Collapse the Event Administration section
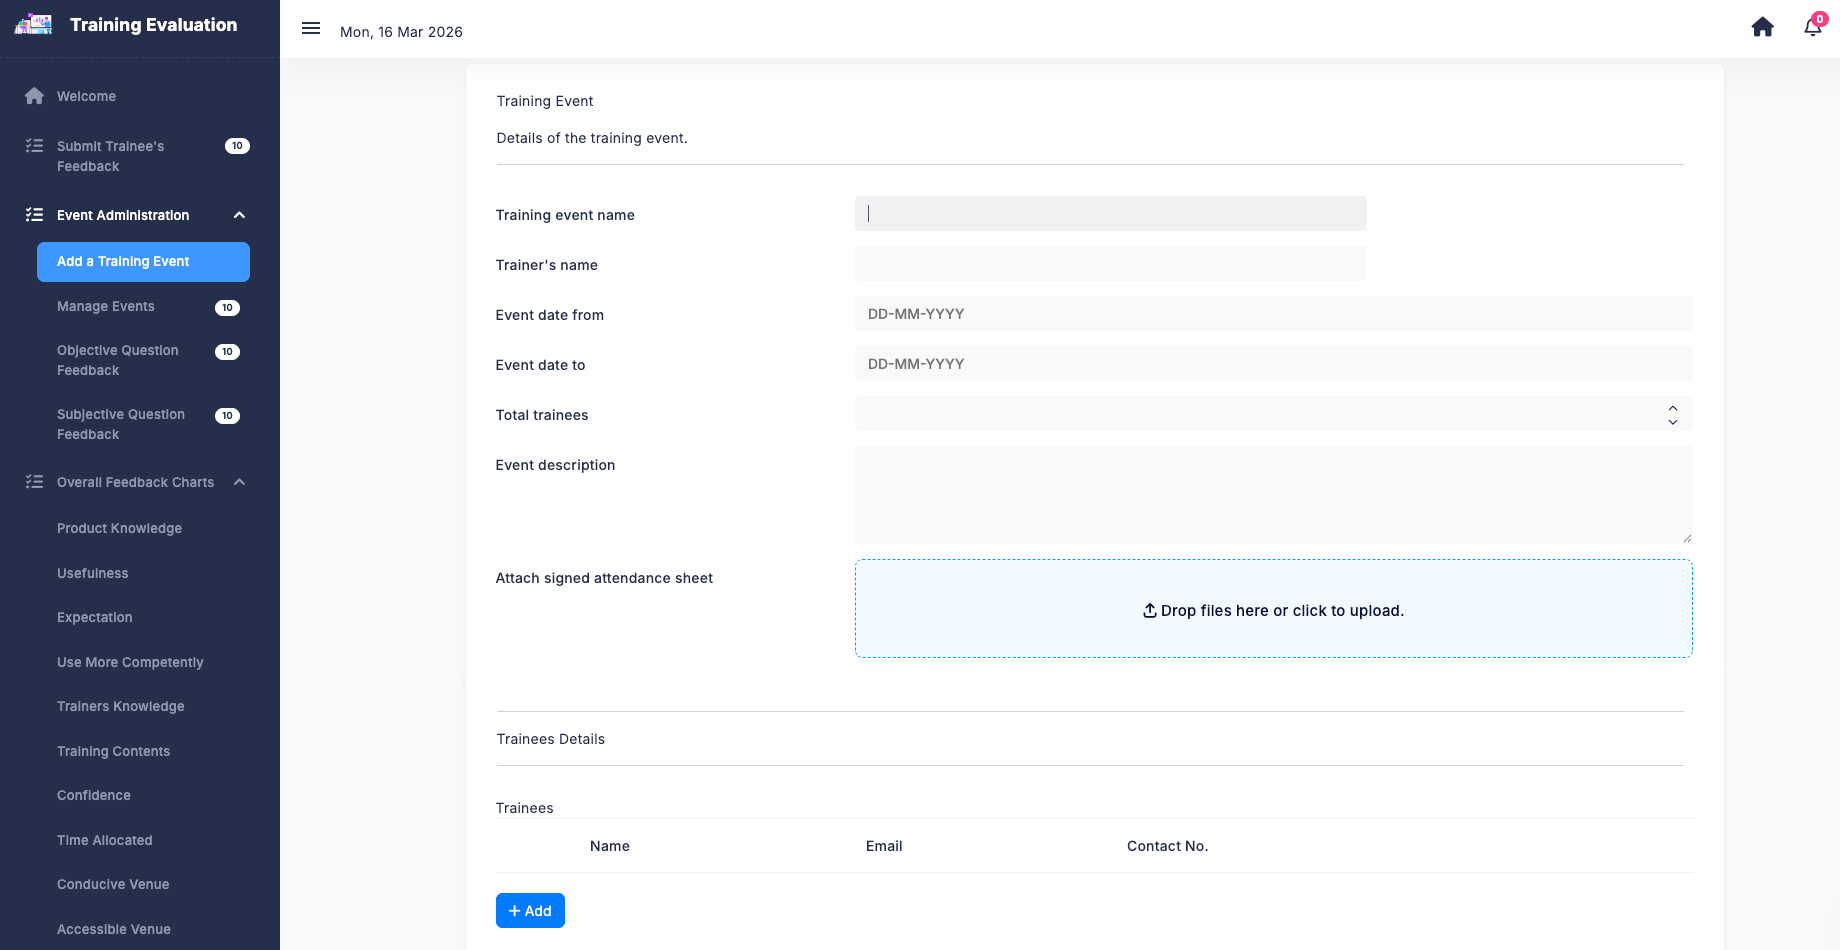 [239, 215]
